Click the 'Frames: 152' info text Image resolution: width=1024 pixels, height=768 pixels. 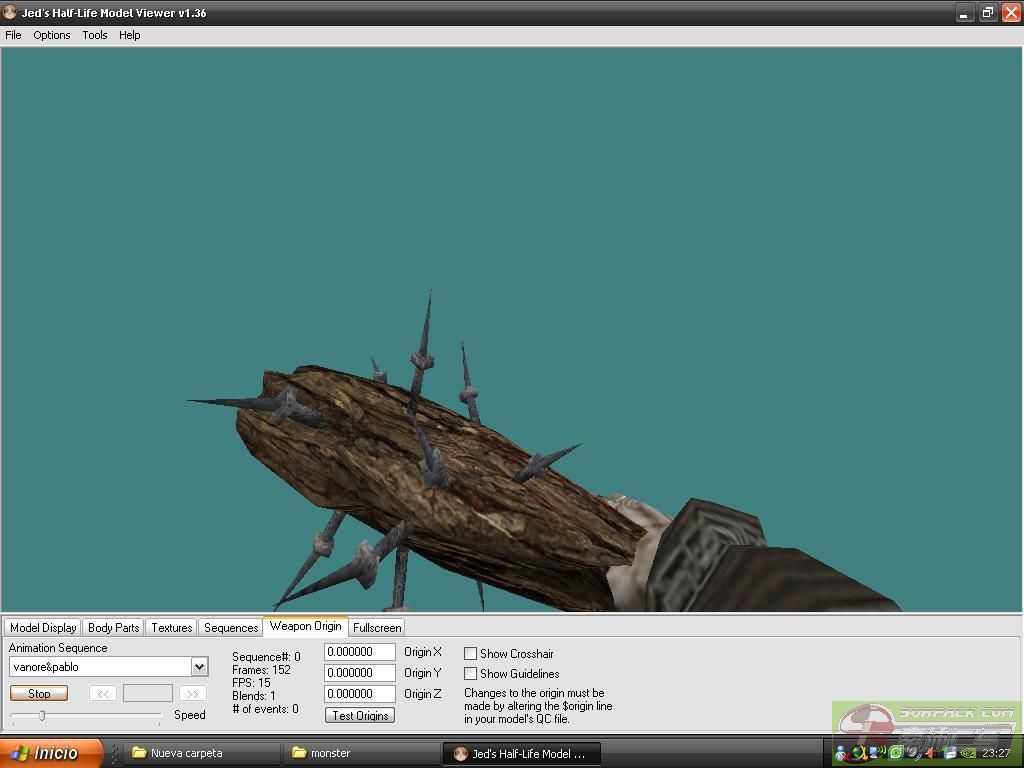point(261,670)
